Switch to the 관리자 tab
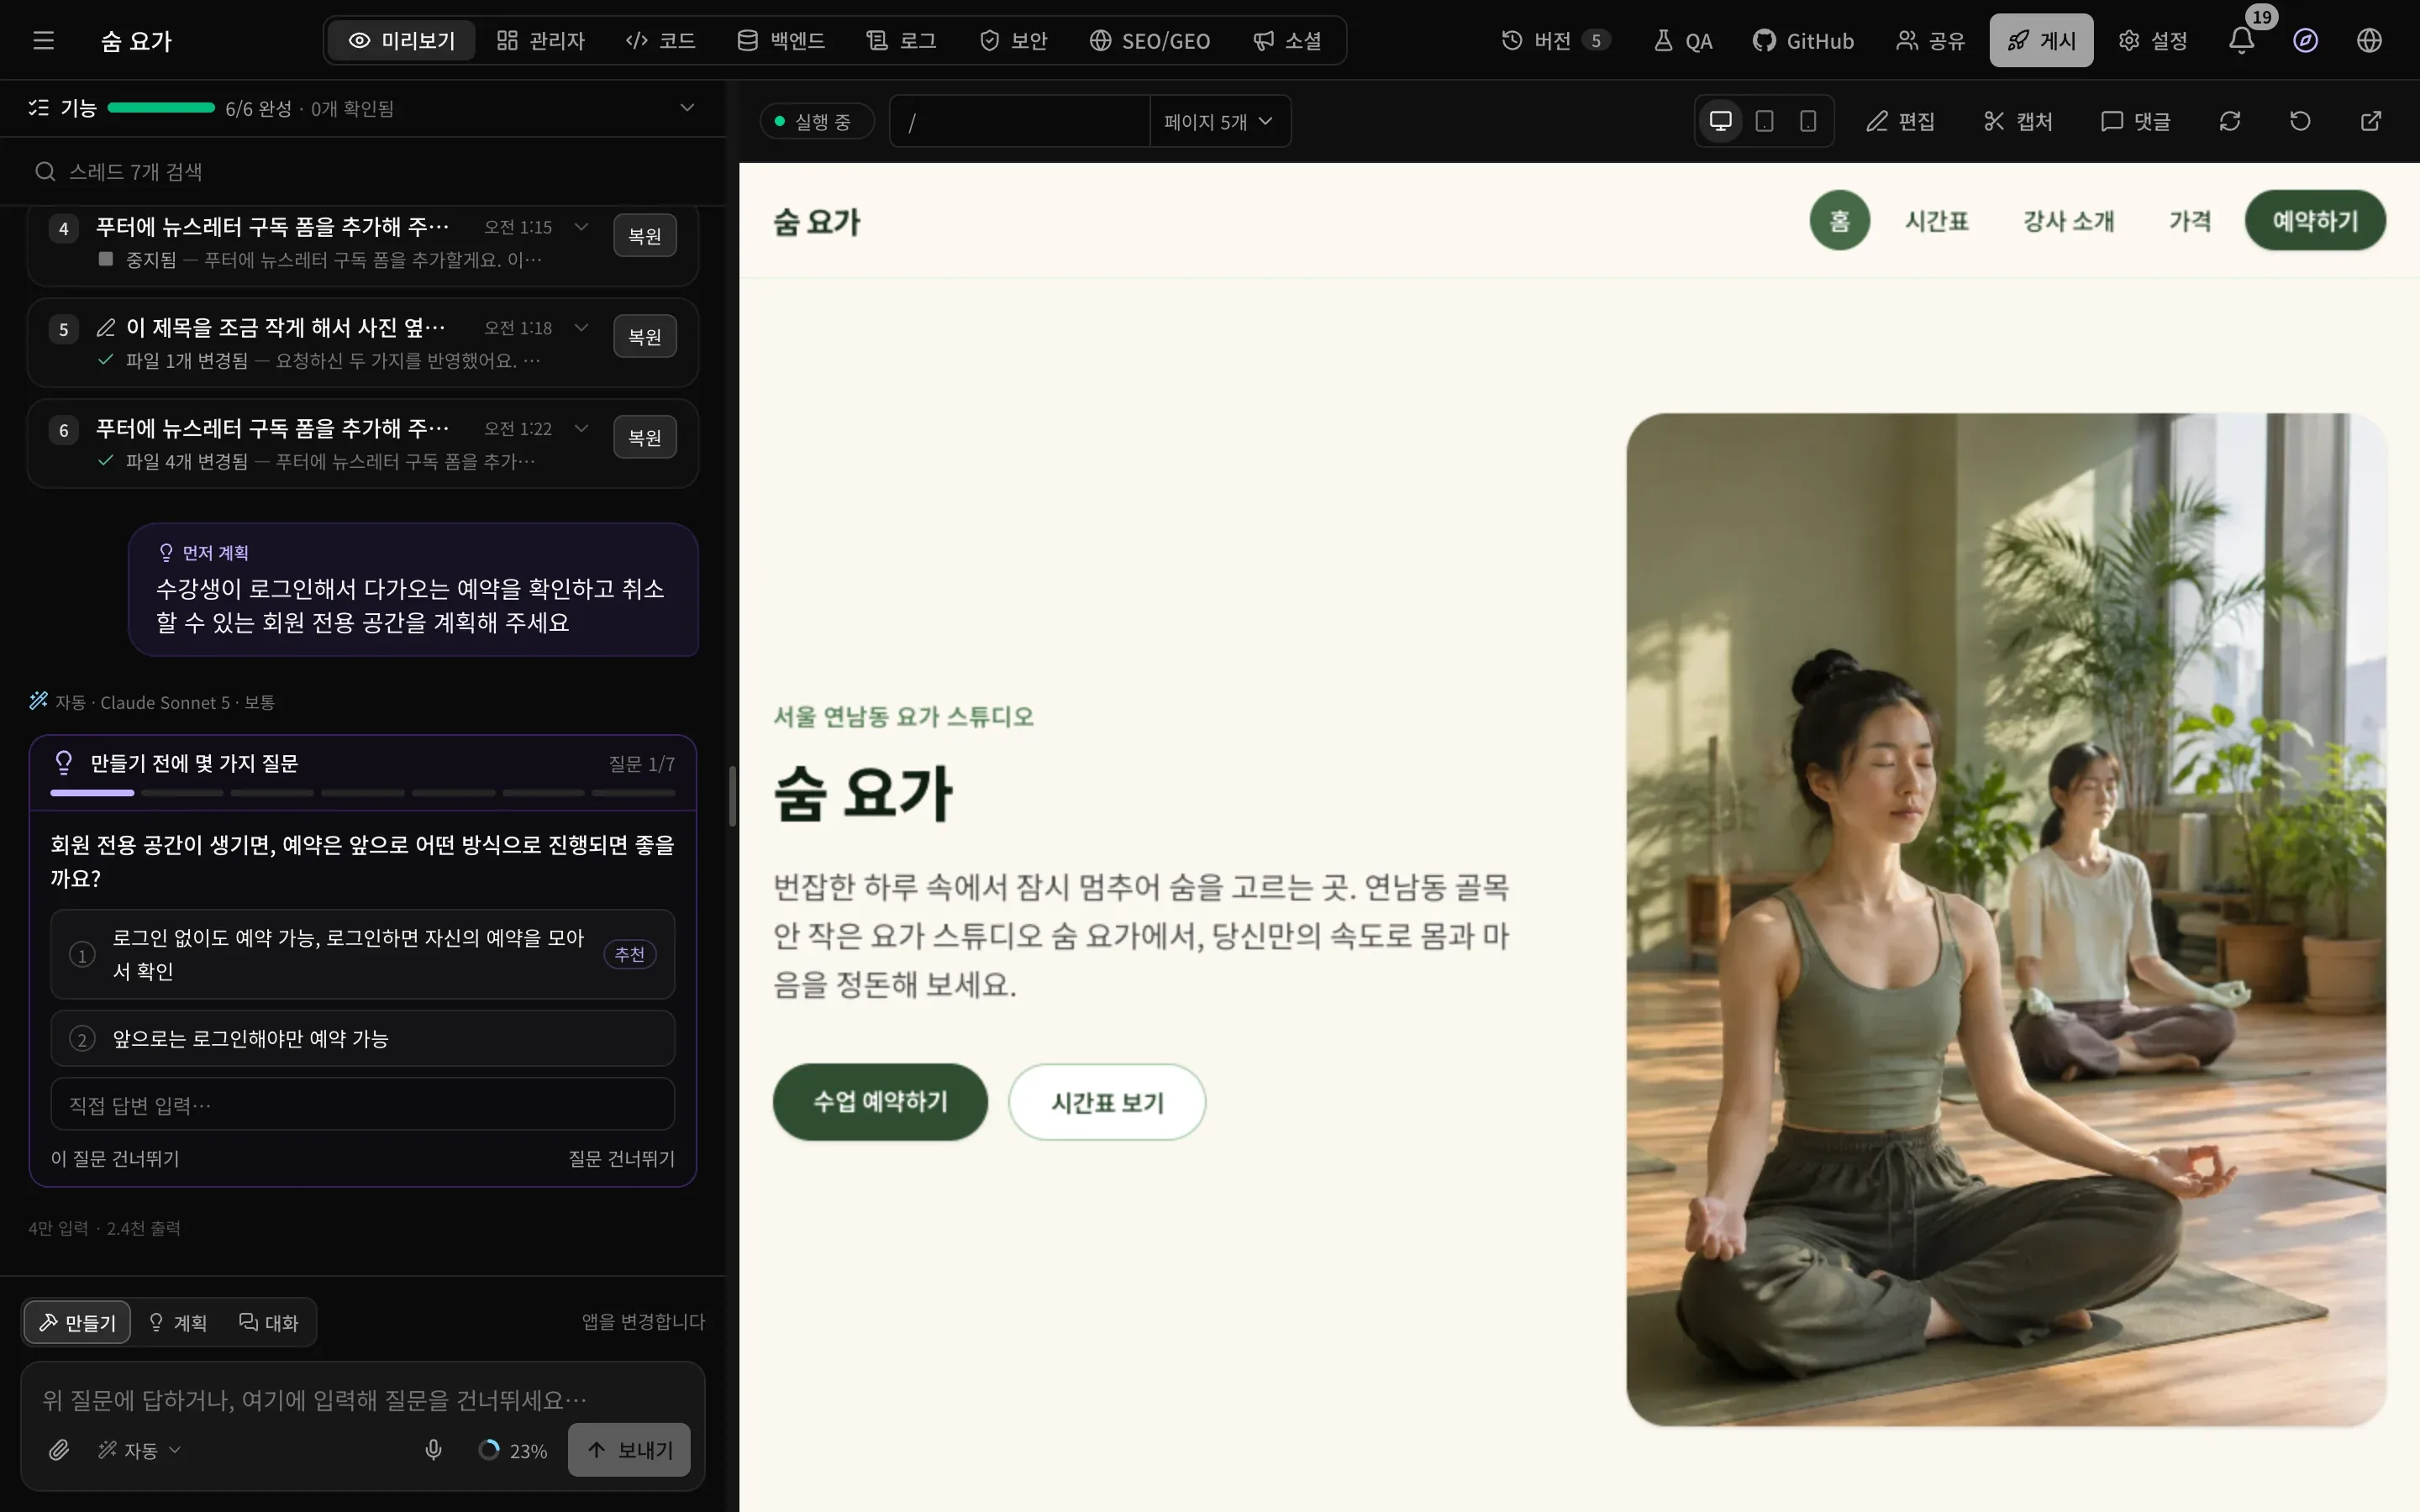The height and width of the screenshot is (1512, 2420). [x=541, y=41]
